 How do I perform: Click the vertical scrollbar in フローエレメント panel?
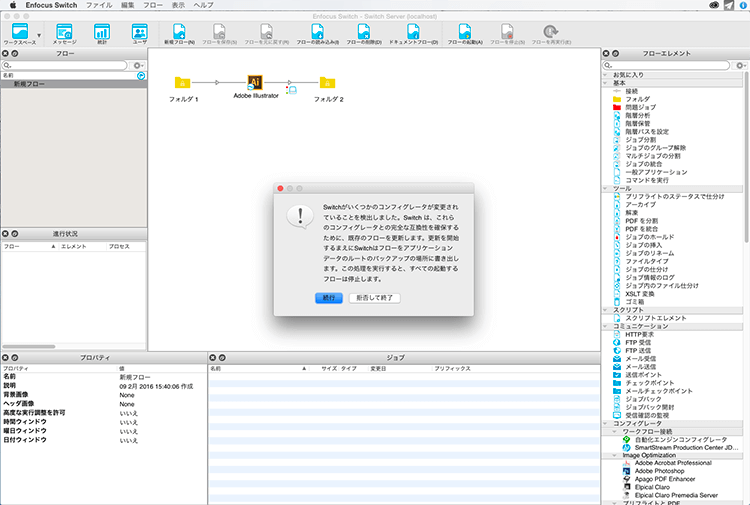tap(746, 158)
